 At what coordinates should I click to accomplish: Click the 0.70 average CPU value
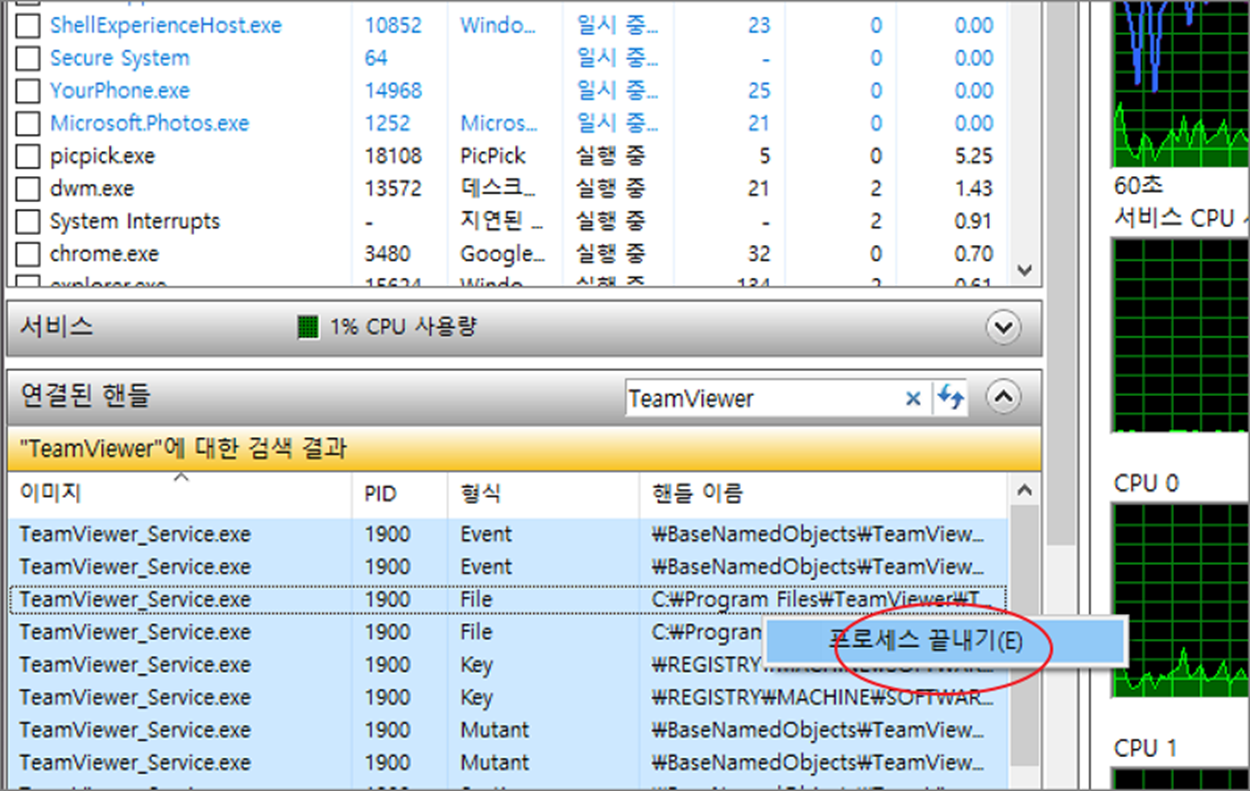[x=973, y=254]
